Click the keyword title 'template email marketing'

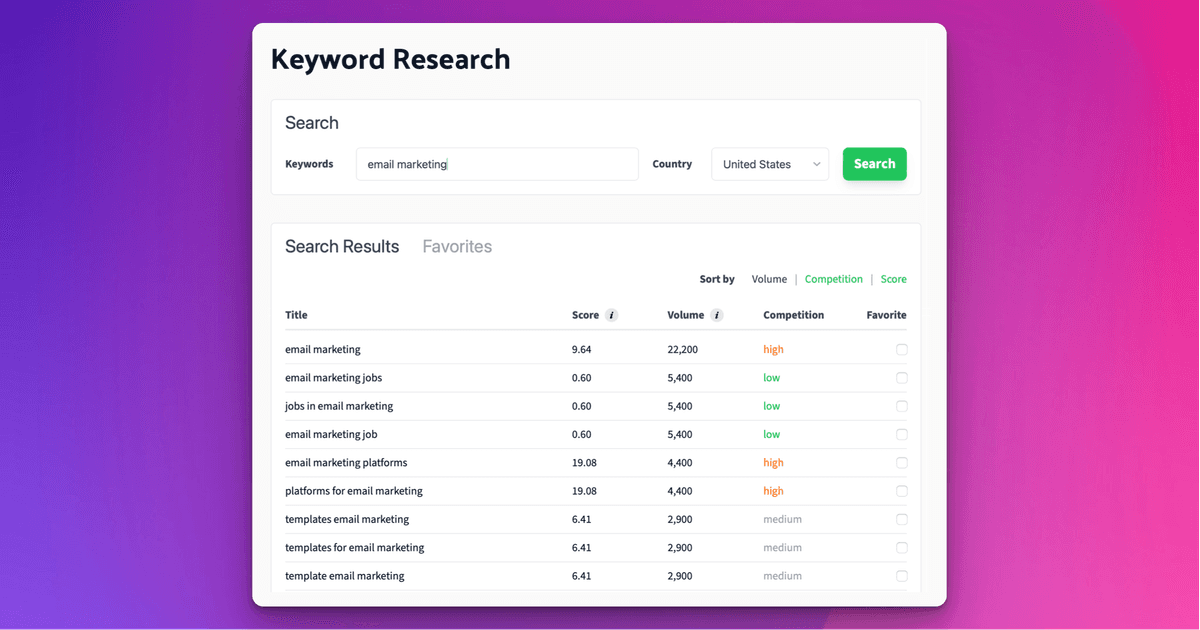345,576
